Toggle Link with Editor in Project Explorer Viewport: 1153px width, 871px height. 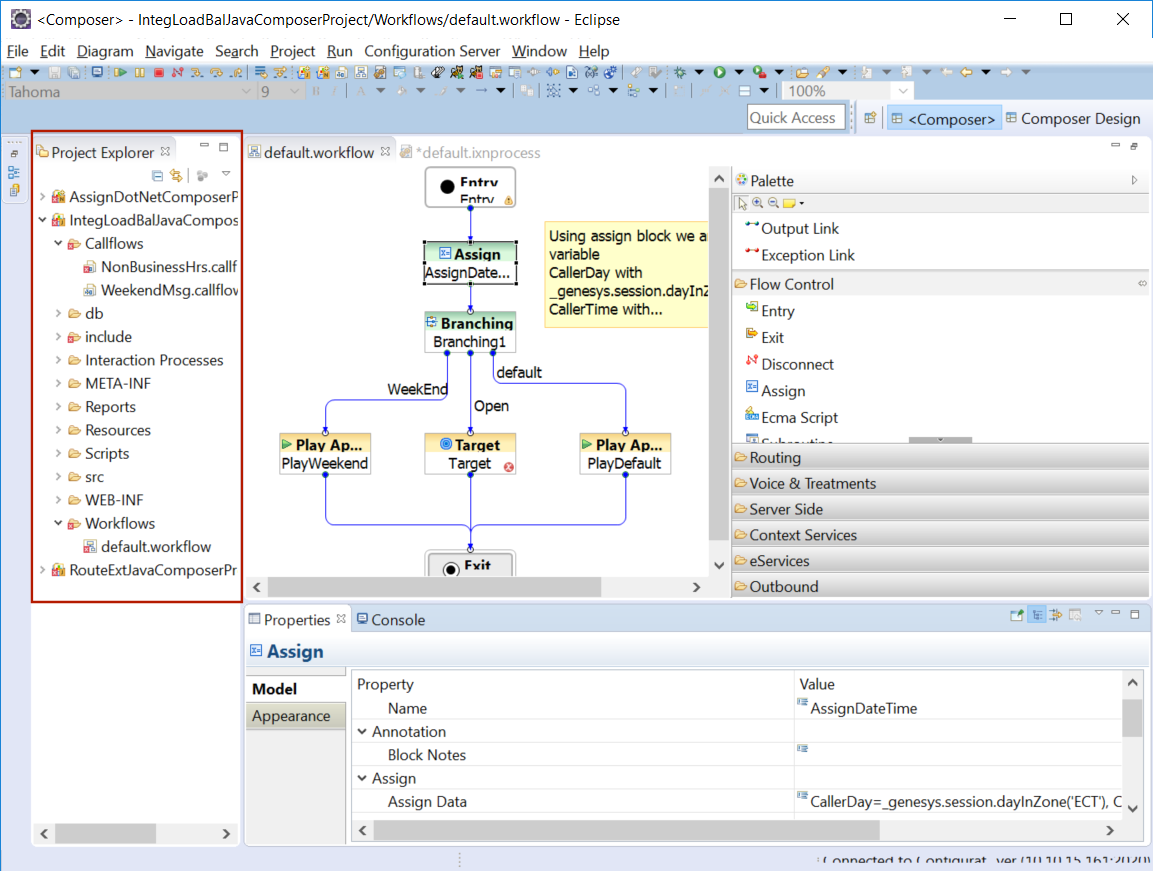click(x=176, y=175)
